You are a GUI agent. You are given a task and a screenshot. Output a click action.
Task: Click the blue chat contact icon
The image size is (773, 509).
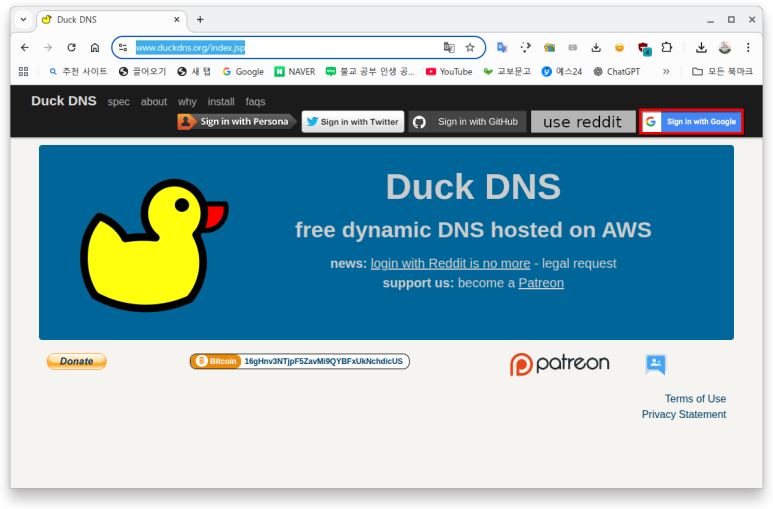coord(656,364)
